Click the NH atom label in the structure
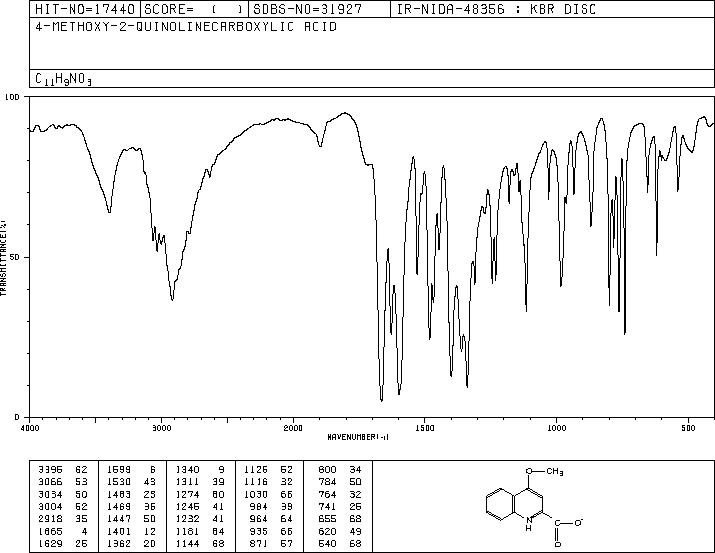Screen dimensions: 715x553 528,524
